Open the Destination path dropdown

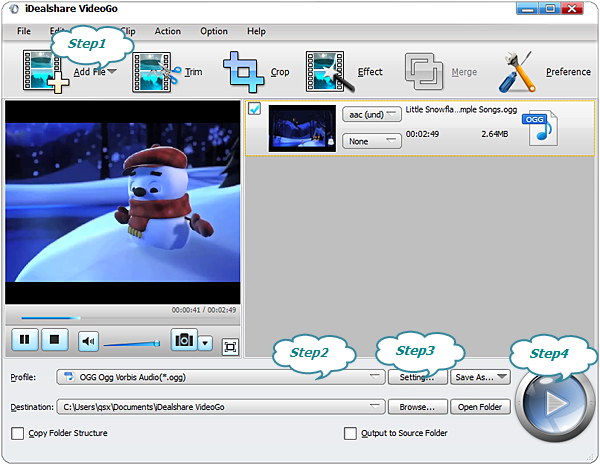220,407
